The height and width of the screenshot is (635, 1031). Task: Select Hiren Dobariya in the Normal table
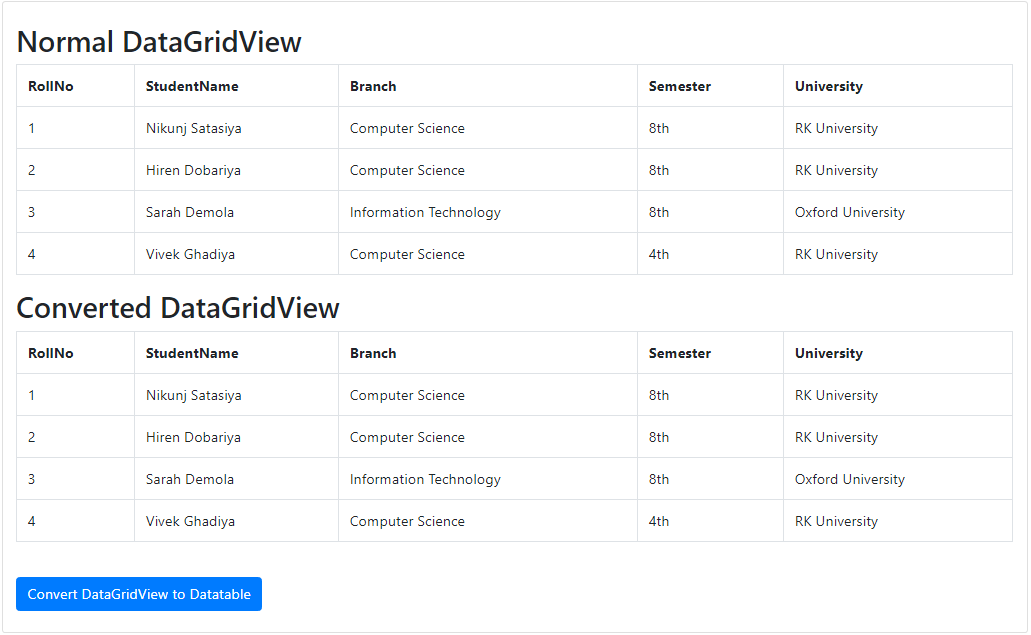192,170
